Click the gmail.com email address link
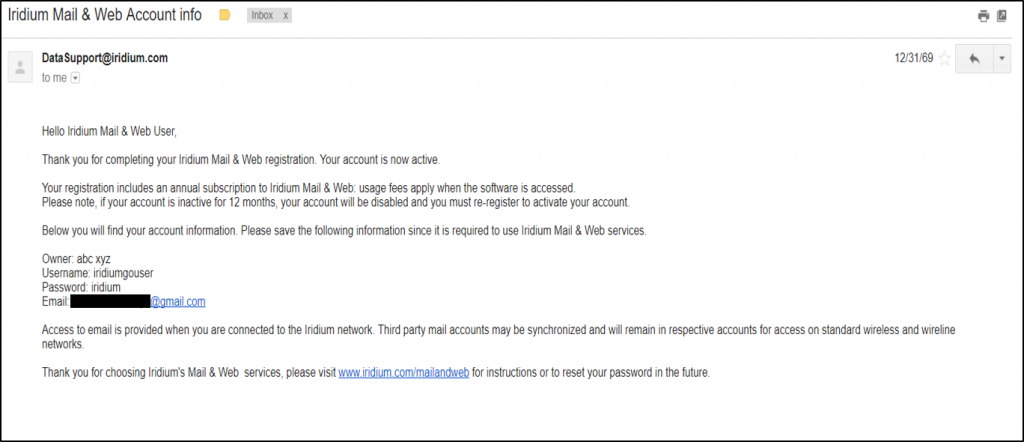1024x442 pixels. click(178, 301)
